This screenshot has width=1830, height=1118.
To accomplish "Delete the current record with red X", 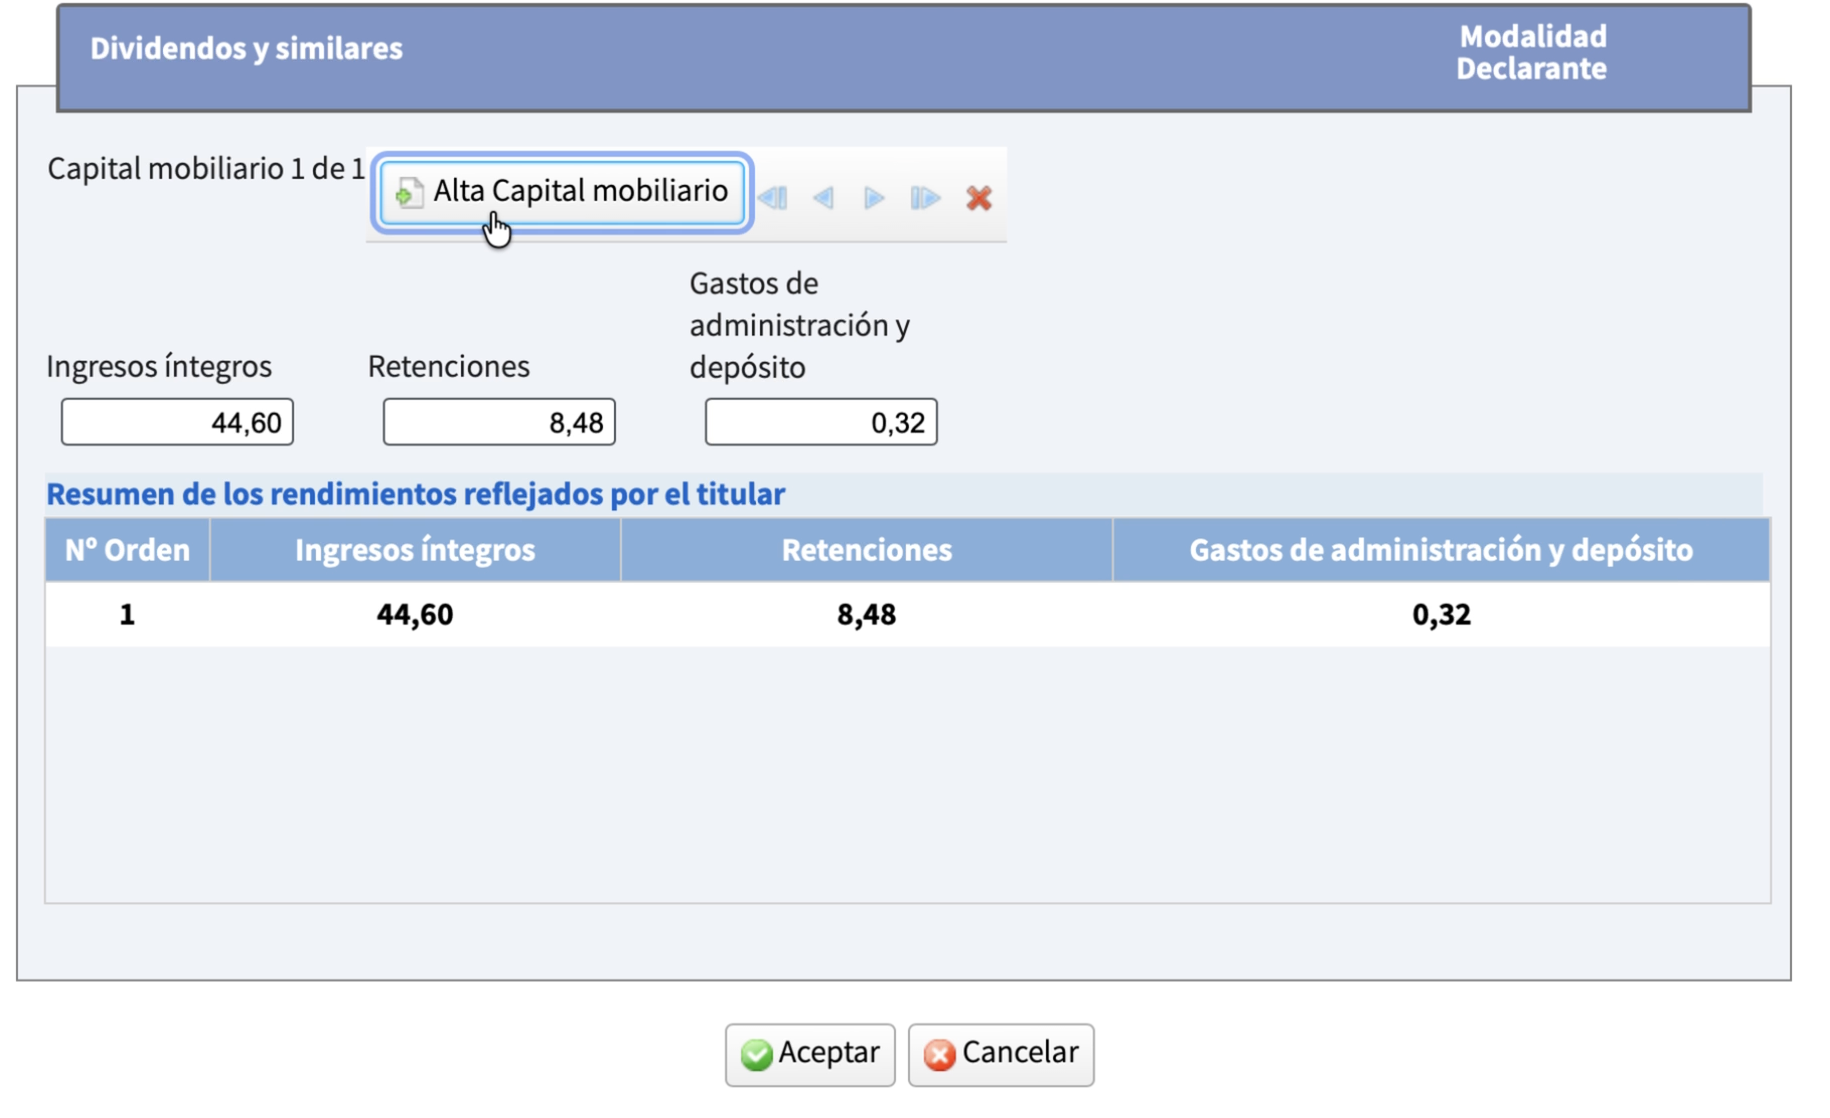I will [979, 199].
